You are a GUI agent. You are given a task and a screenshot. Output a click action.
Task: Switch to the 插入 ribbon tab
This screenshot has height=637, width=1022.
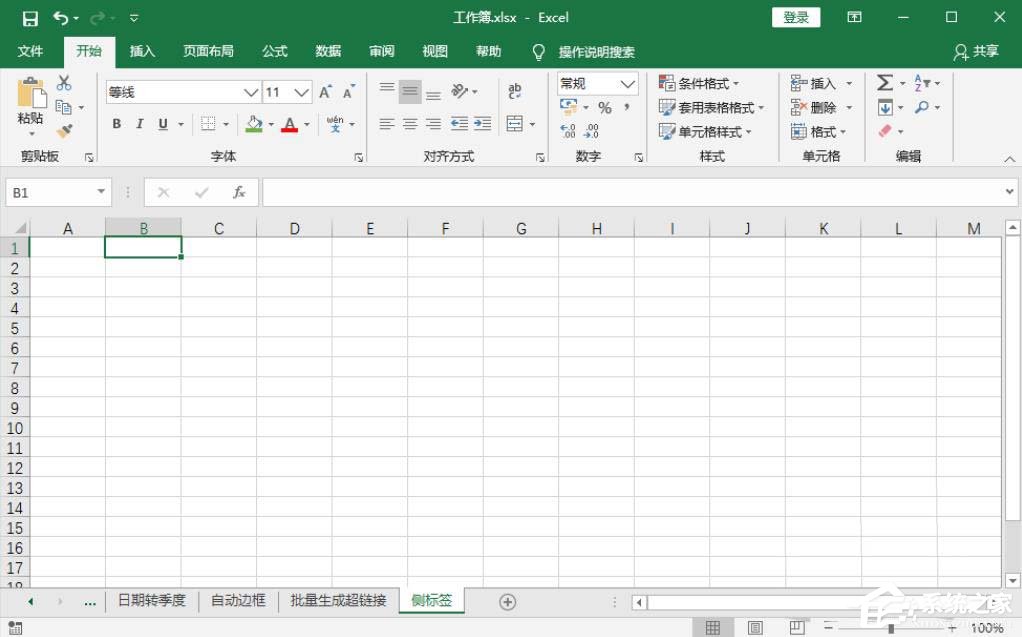point(142,52)
